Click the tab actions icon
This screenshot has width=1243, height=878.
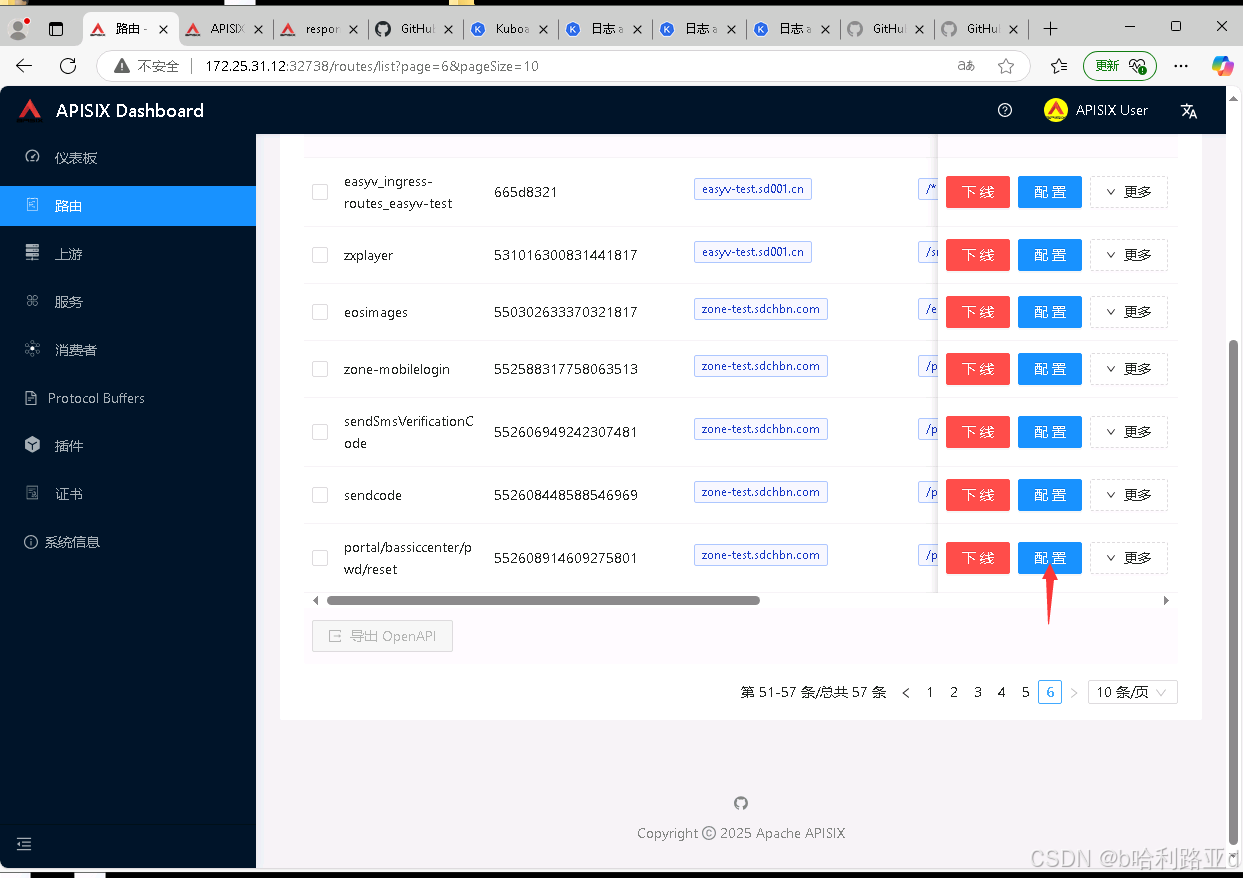[x=56, y=29]
